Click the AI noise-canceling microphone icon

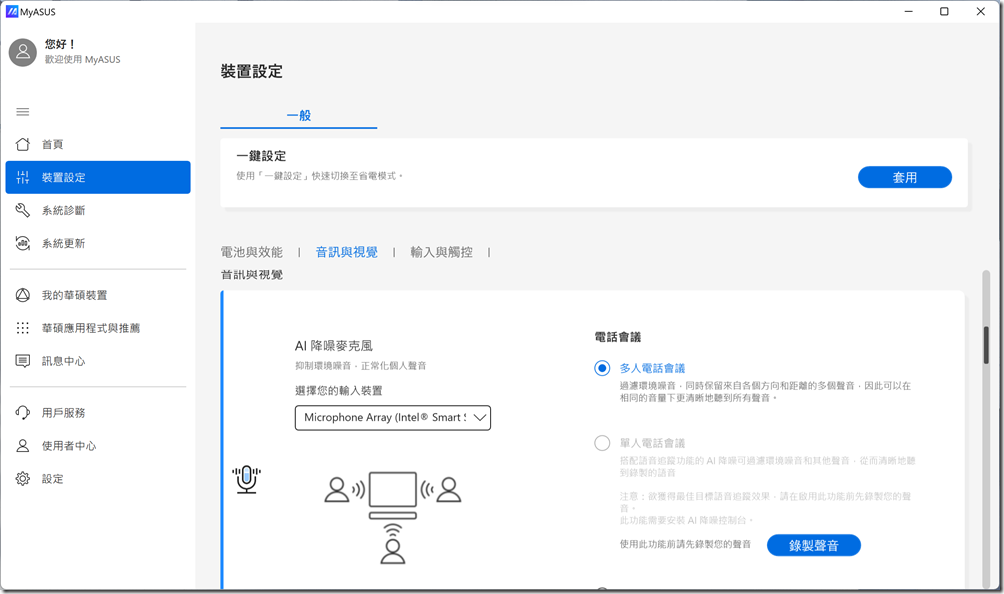[246, 479]
